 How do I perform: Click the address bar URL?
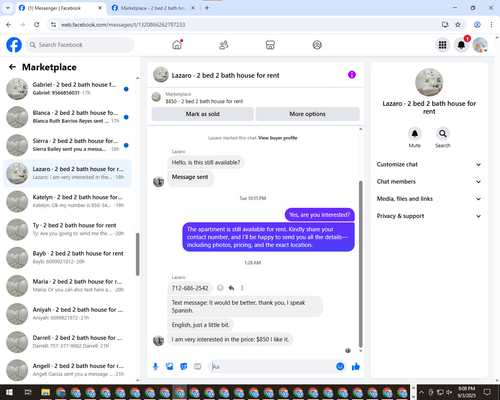pos(123,25)
